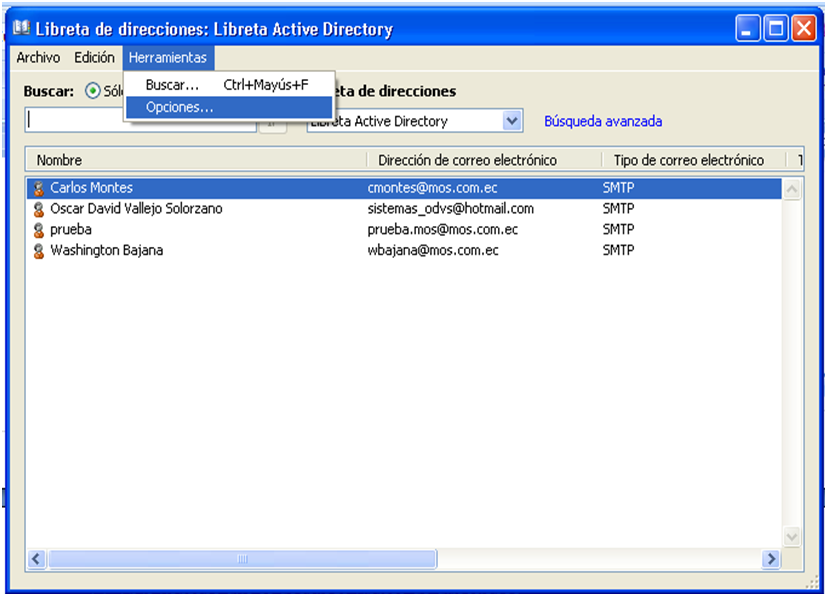The width and height of the screenshot is (827, 596).
Task: Close the Libreta de direcciones window
Action: coord(804,28)
